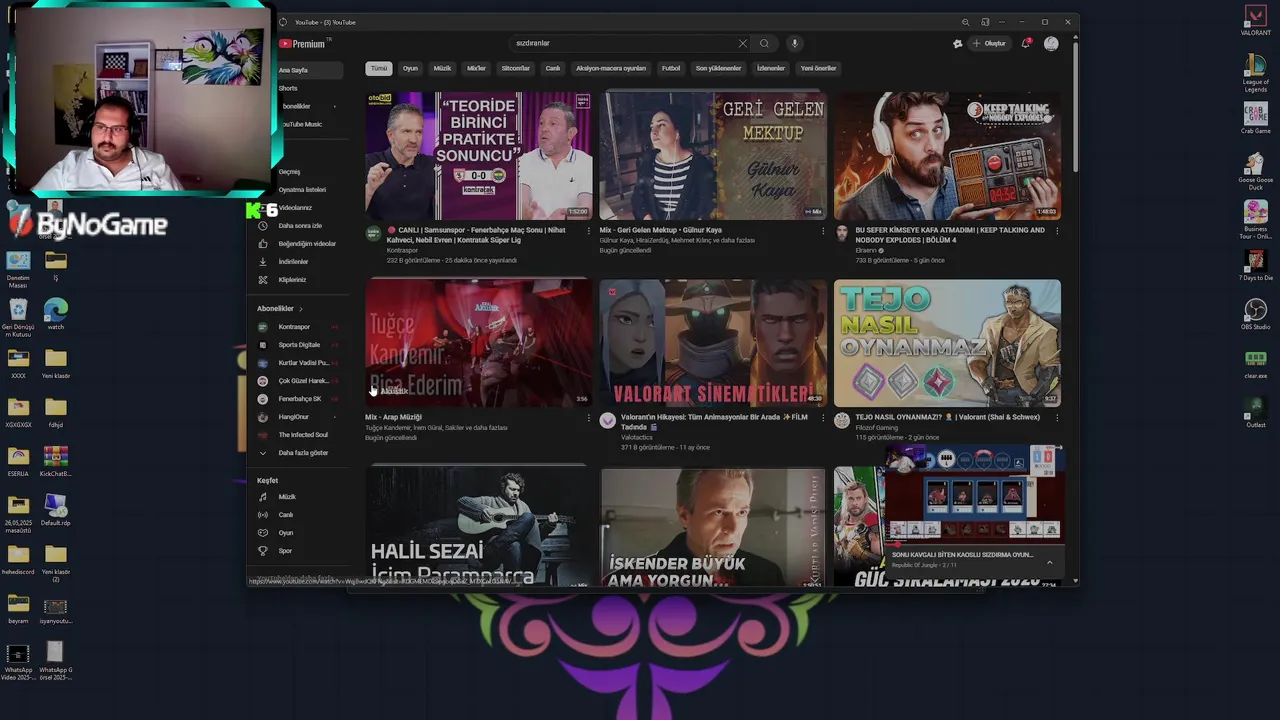Click the zoom magnifier icon in the title bar
The height and width of the screenshot is (720, 1280).
pos(965,22)
